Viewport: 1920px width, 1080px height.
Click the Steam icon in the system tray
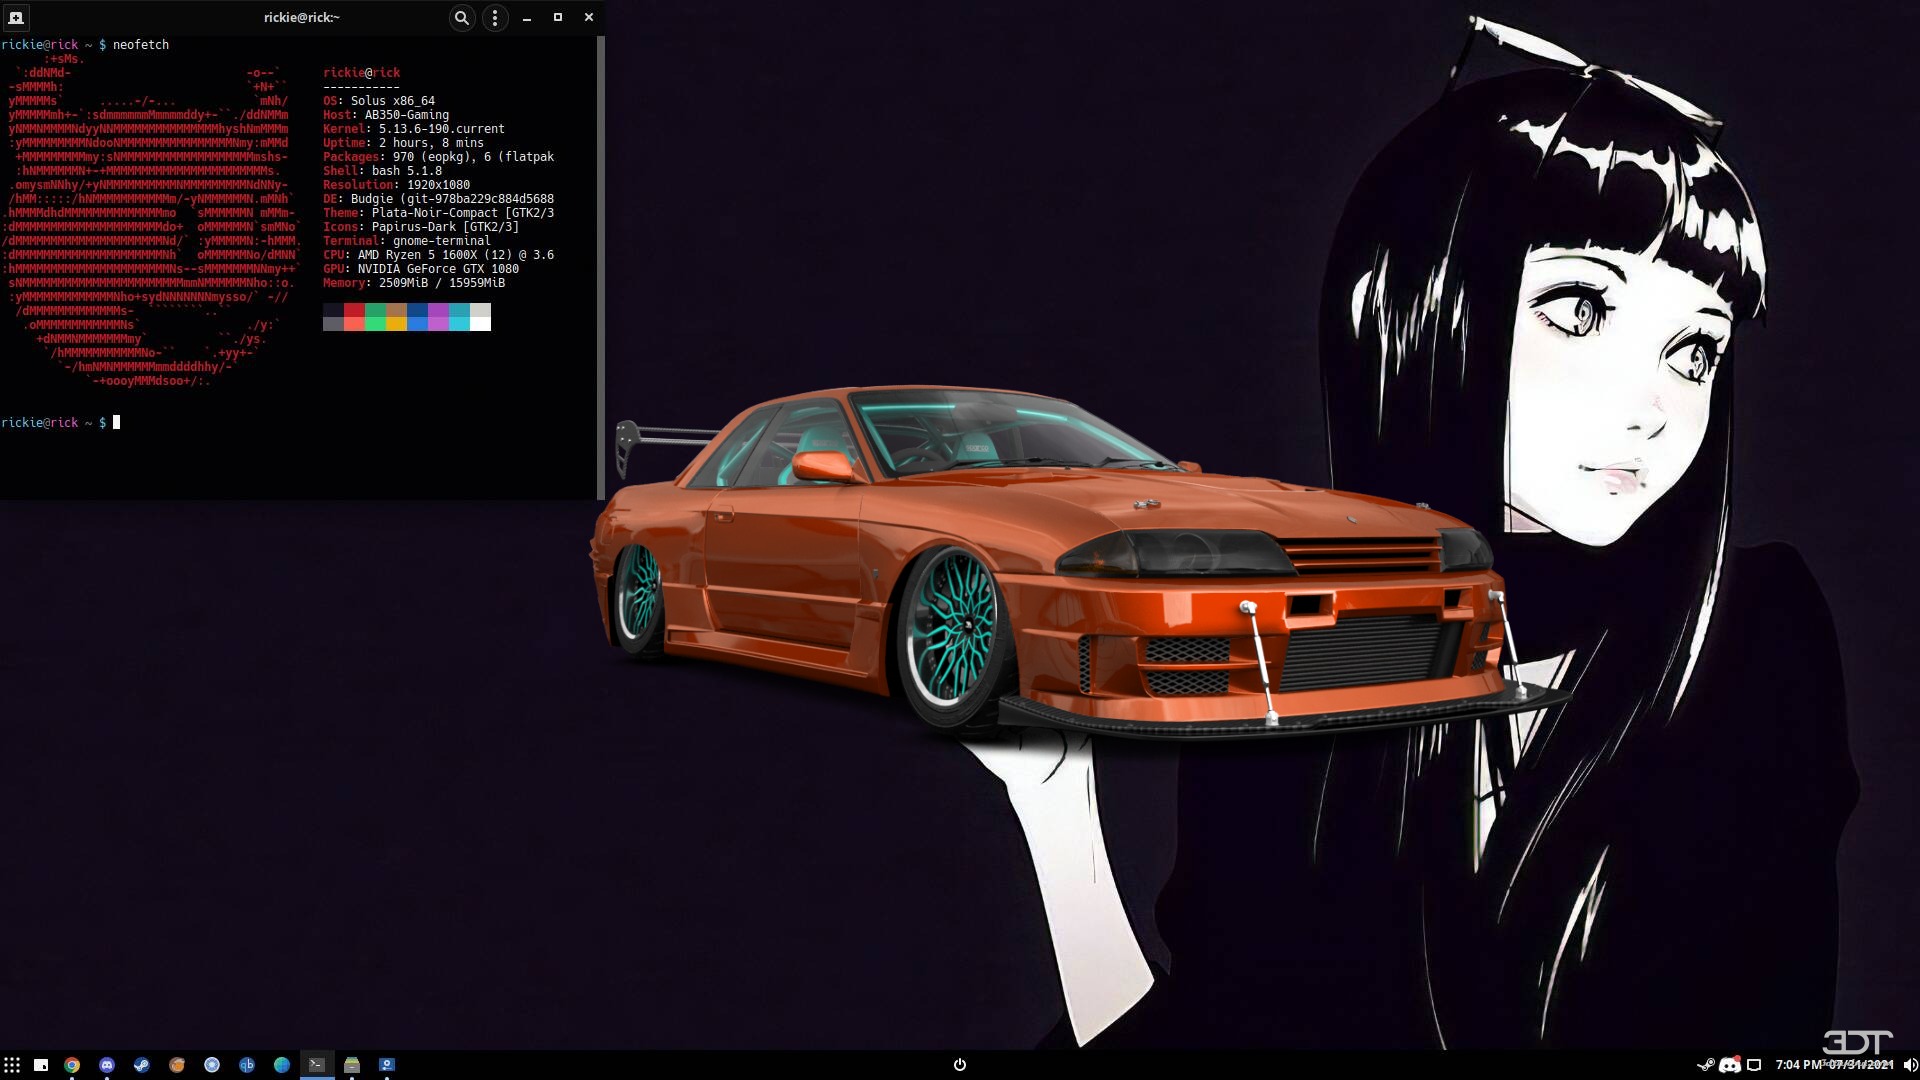coord(1705,1064)
